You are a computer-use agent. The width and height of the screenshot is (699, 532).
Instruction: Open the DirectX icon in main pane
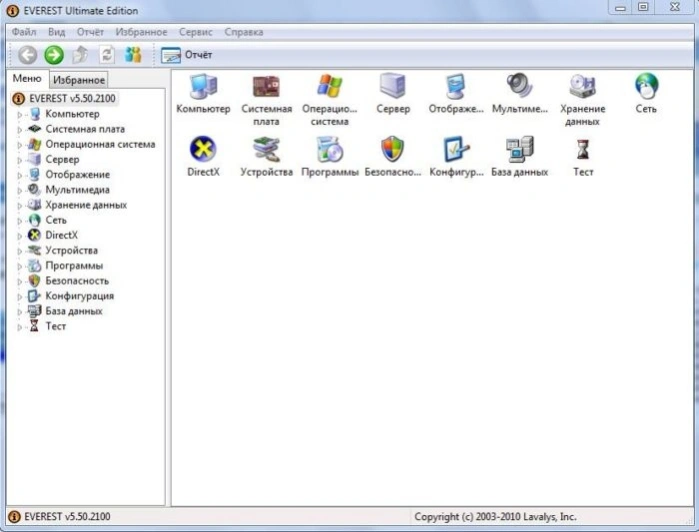click(203, 149)
